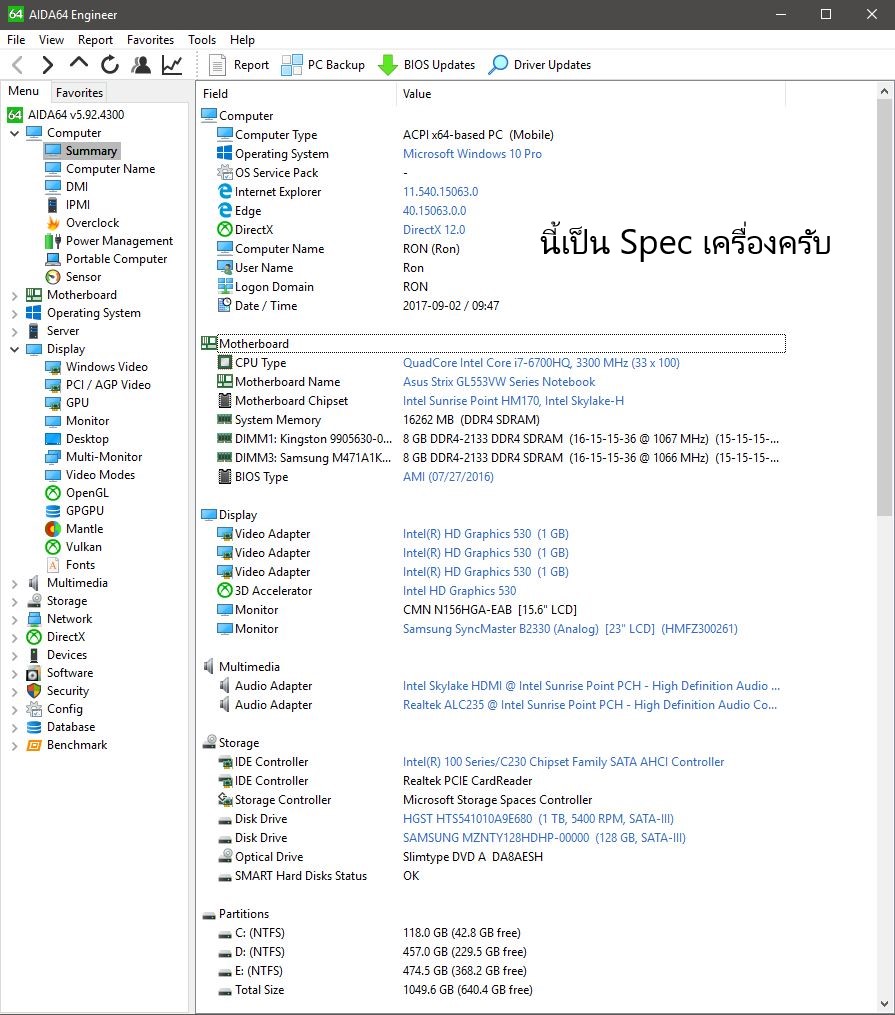This screenshot has height=1015, width=895.
Task: Click the Power Management battery icon
Action: pos(53,241)
